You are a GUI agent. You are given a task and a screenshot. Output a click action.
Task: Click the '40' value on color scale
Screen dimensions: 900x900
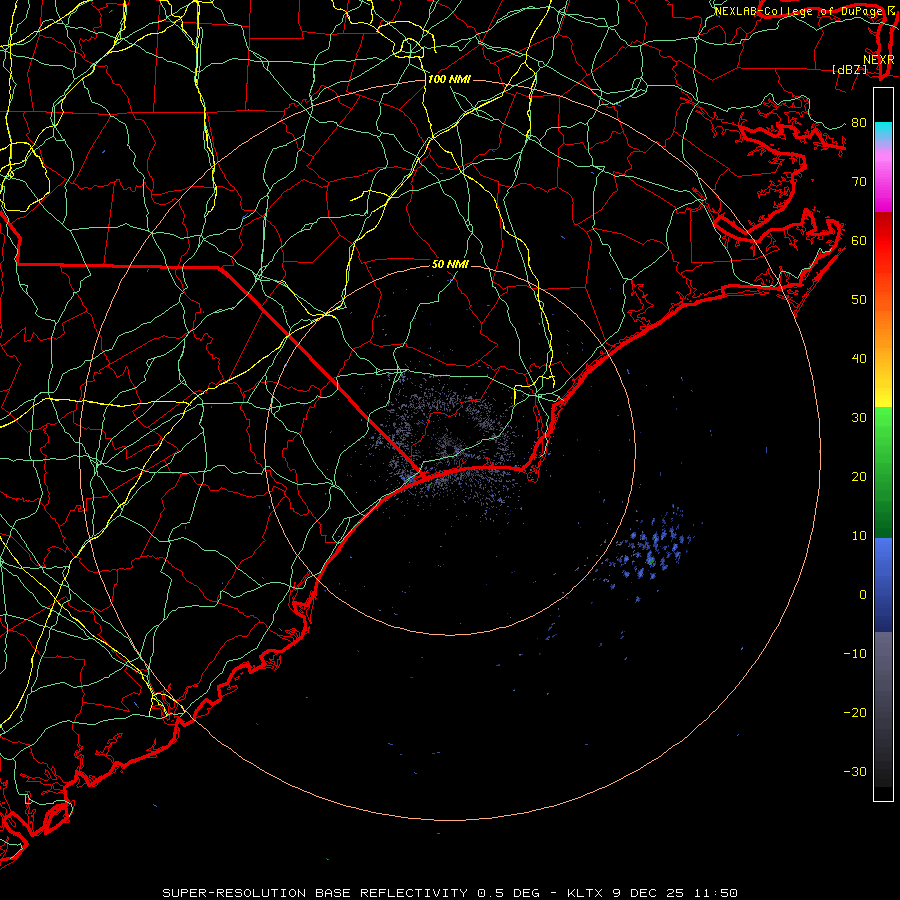tap(859, 359)
